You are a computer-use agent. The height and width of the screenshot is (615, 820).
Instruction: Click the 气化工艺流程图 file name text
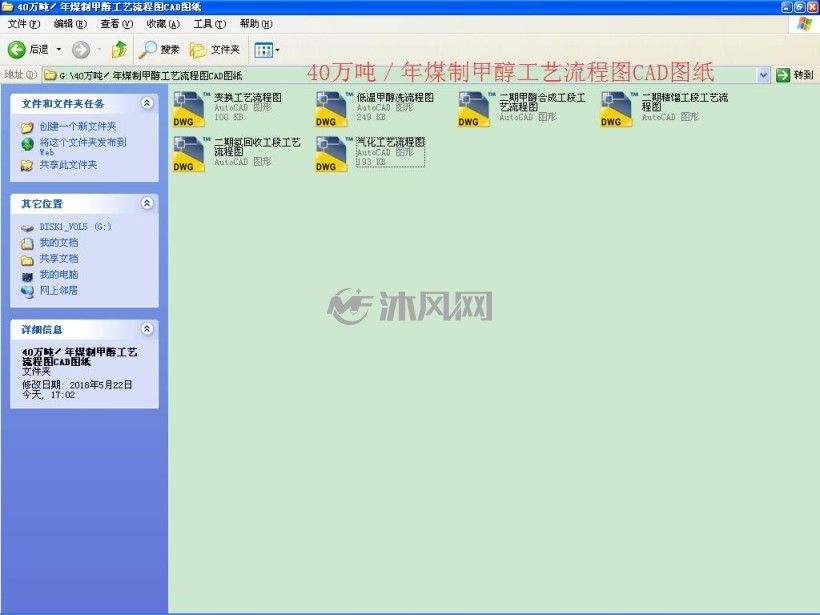pos(391,142)
